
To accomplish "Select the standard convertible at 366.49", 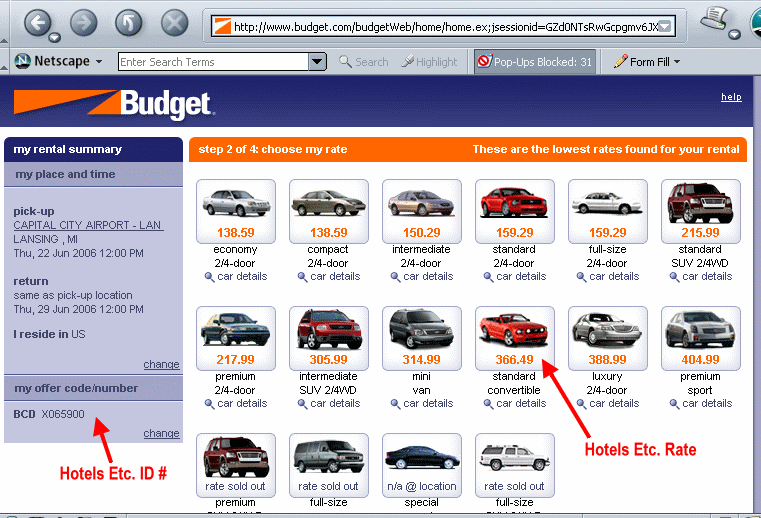I will 515,338.
